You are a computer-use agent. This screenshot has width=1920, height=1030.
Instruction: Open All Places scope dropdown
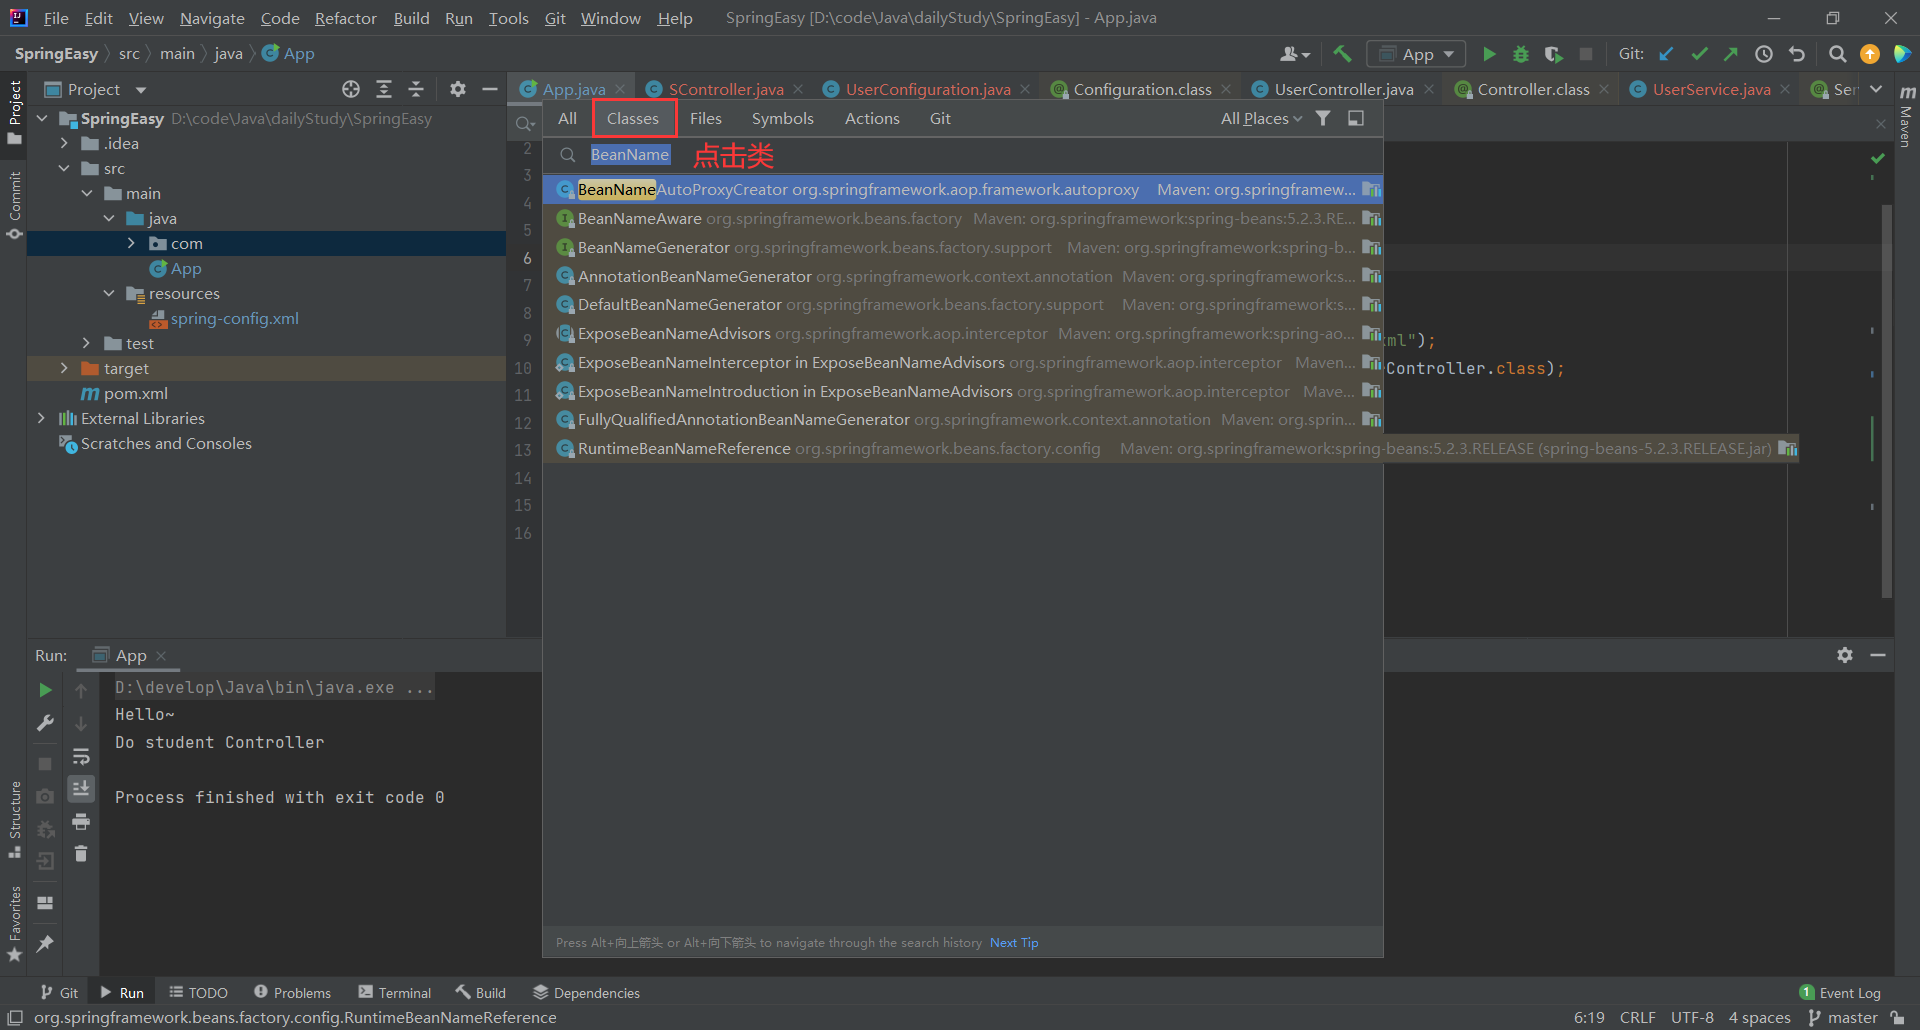pos(1261,118)
